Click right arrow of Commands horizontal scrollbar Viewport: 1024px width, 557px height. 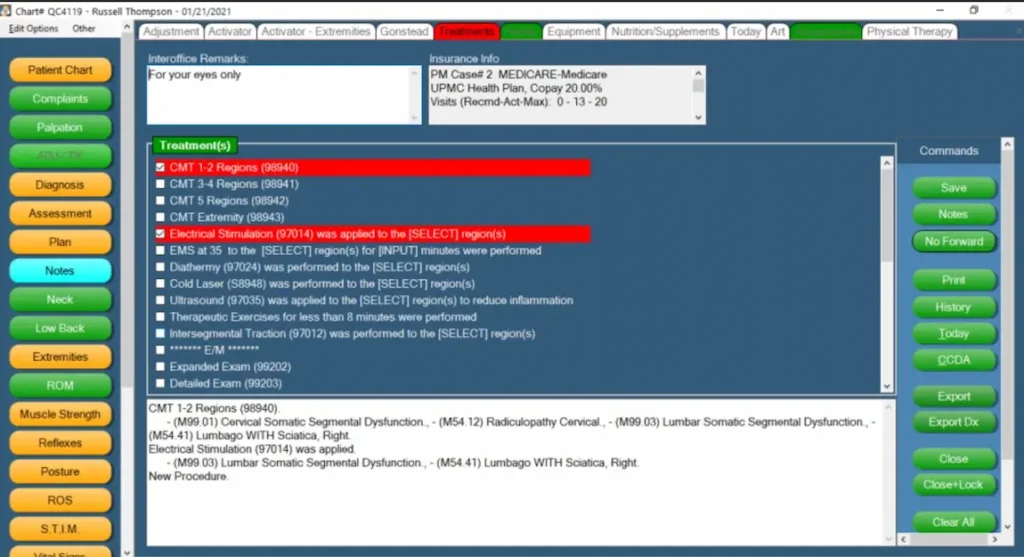click(x=995, y=539)
